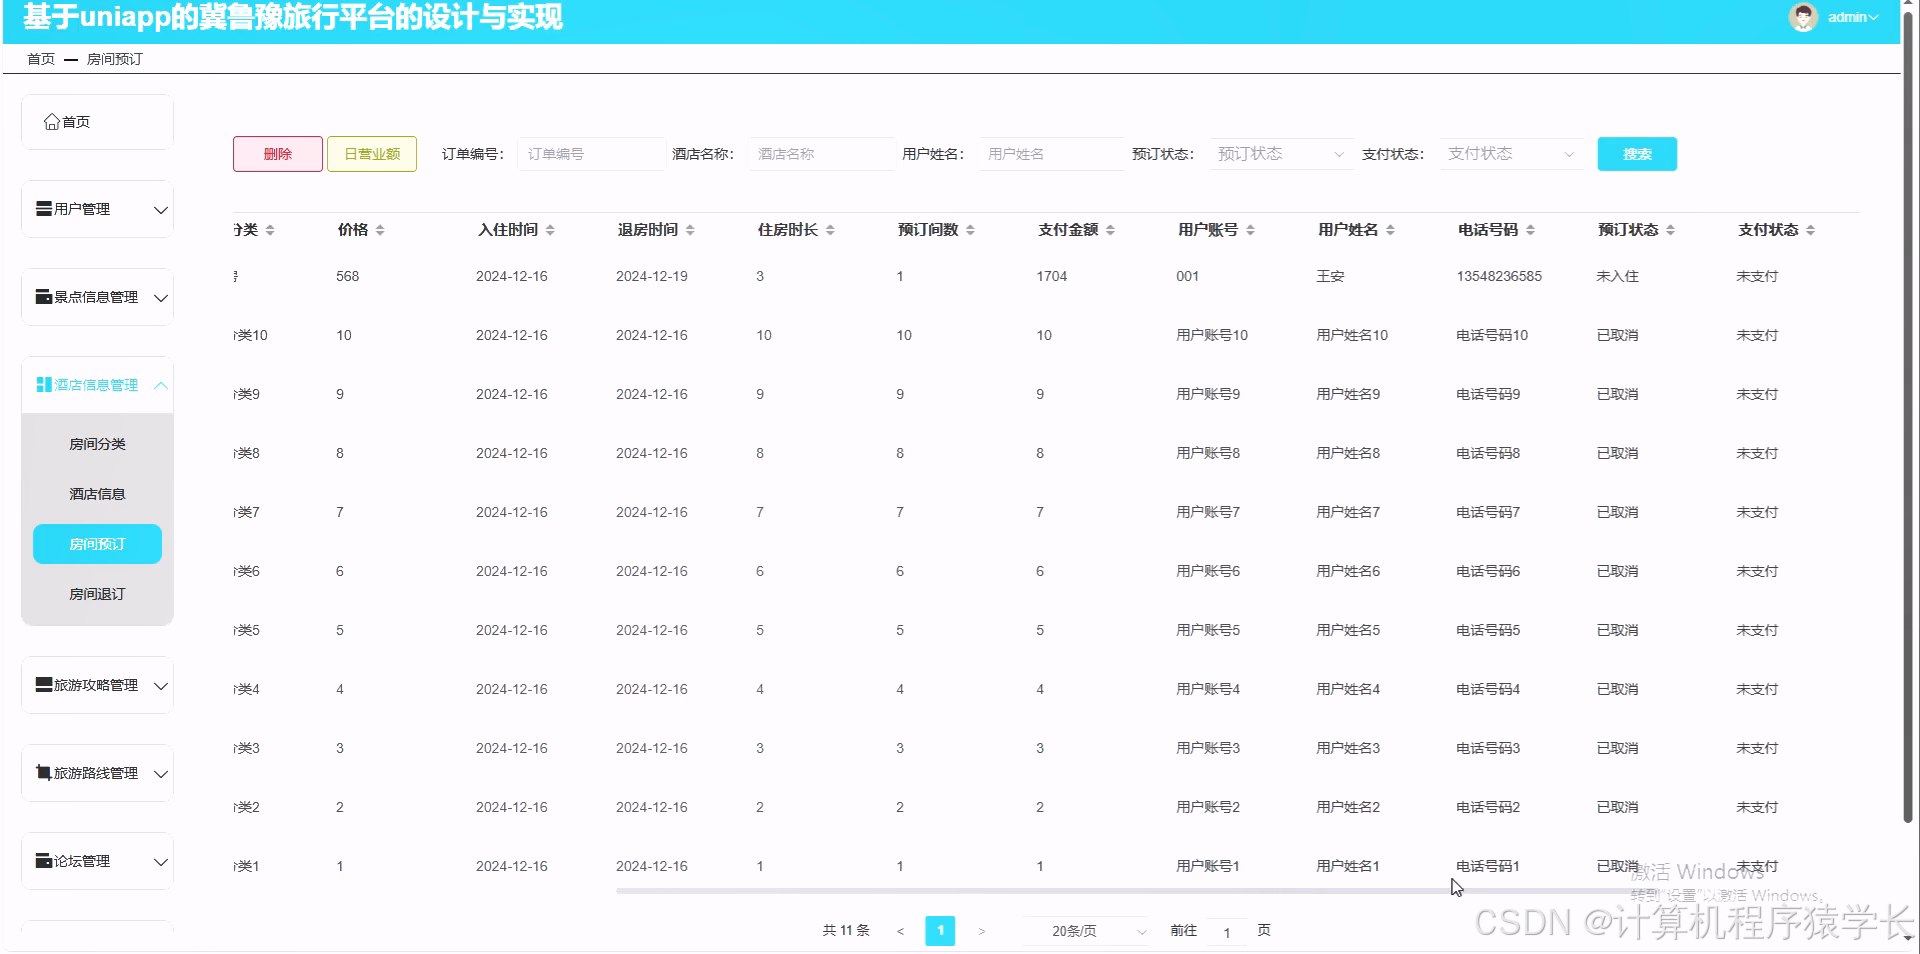Click the 搜索 button

tap(1637, 154)
